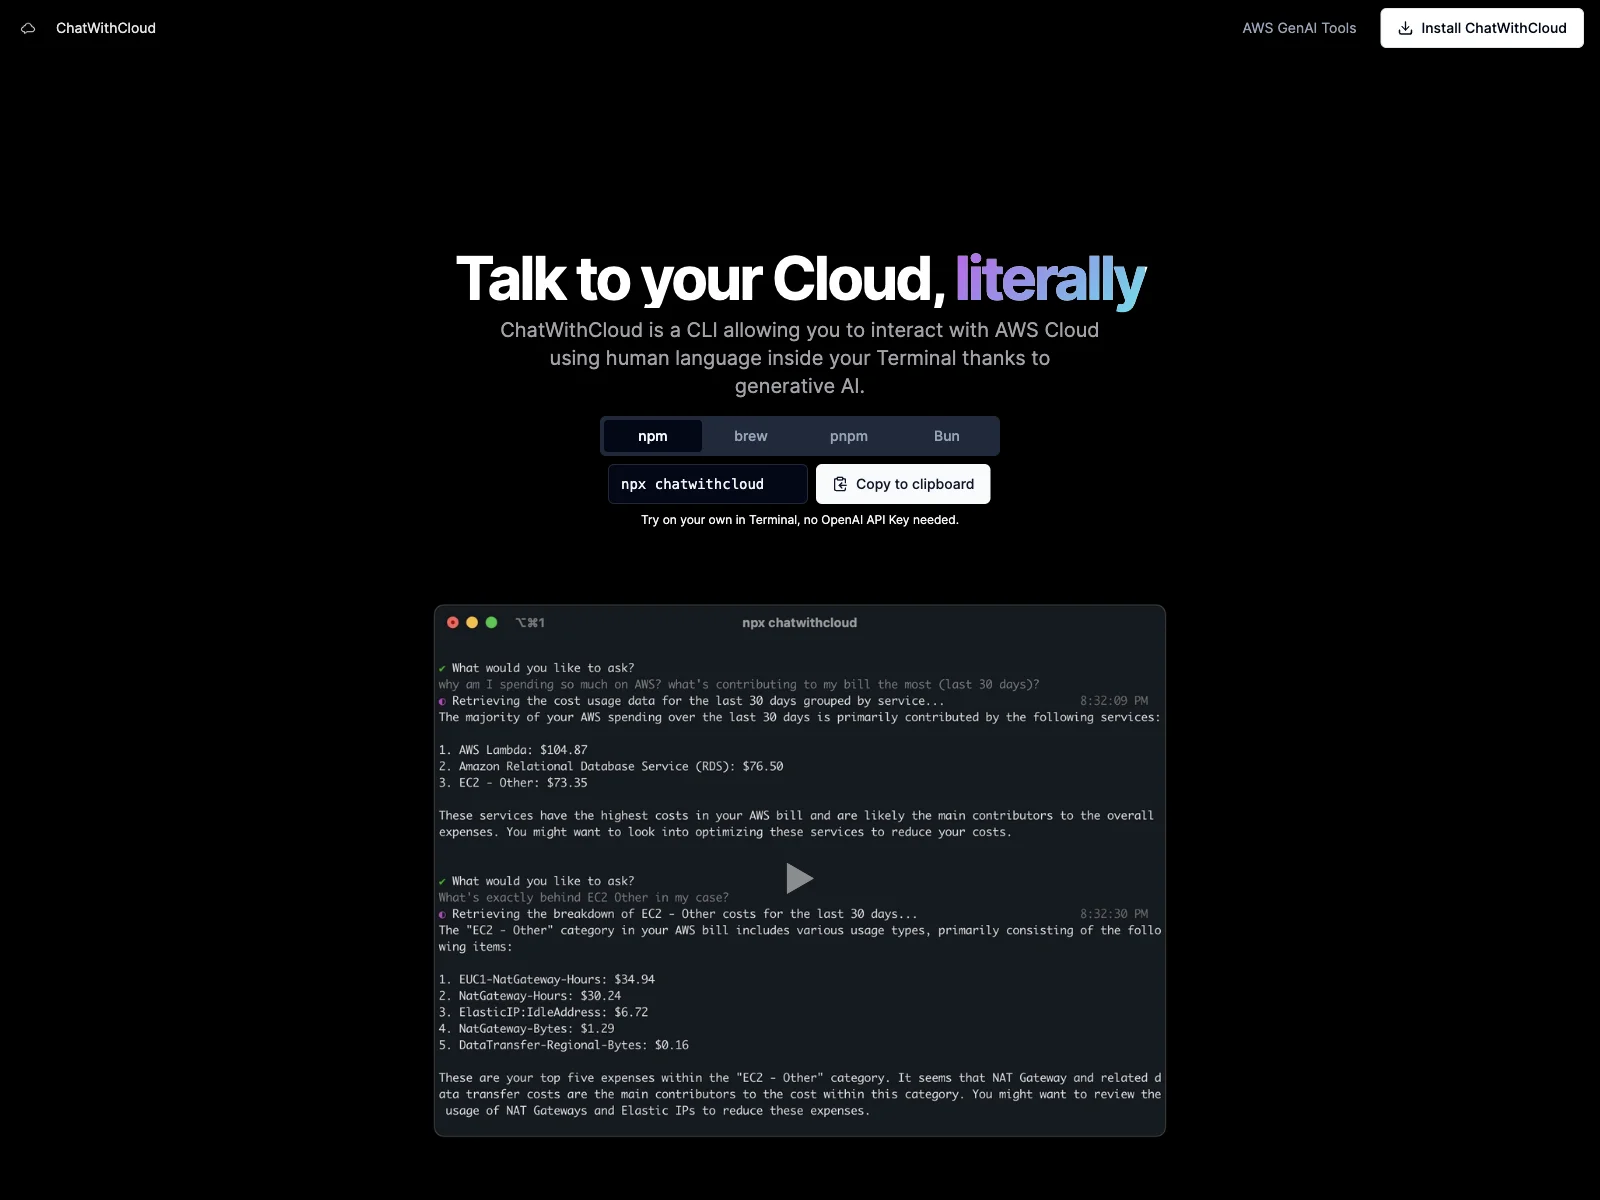Click the 'EC2 - Other: $73.35' line

click(513, 783)
